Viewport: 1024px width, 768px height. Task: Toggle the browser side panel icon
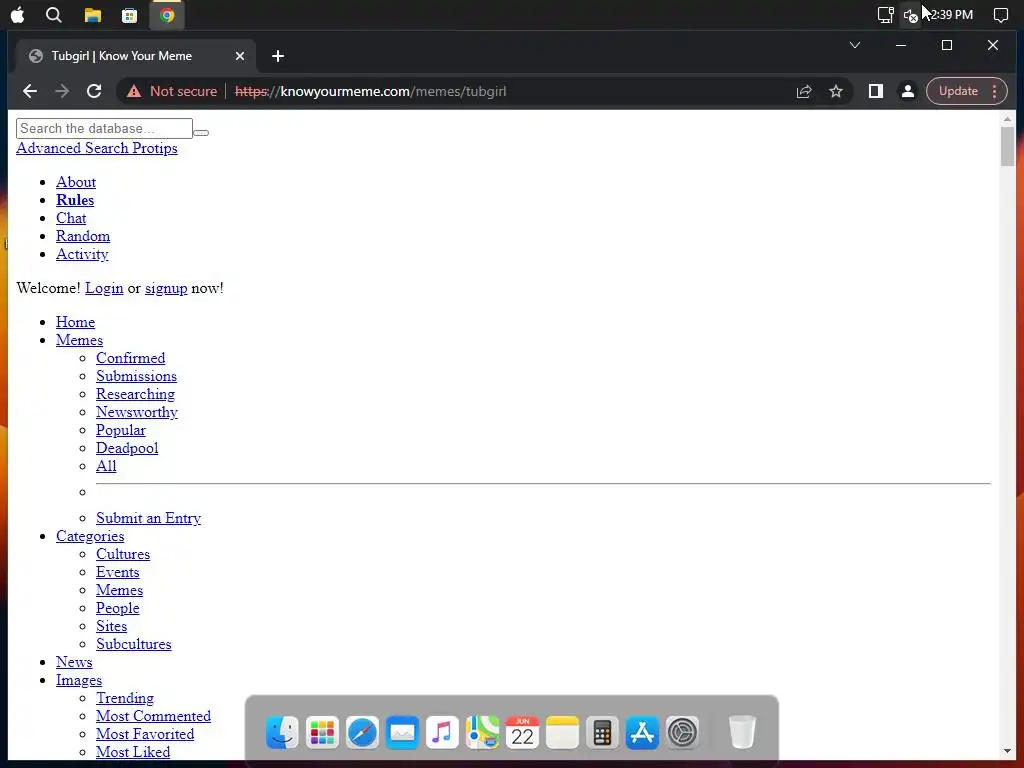(876, 91)
